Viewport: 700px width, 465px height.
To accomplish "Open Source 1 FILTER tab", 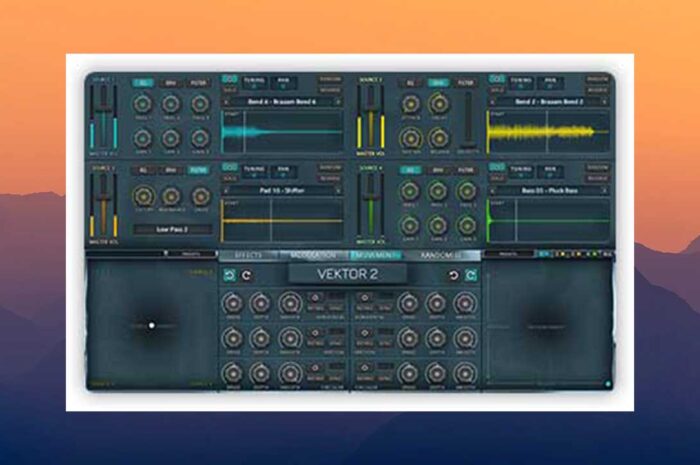I will tap(198, 83).
